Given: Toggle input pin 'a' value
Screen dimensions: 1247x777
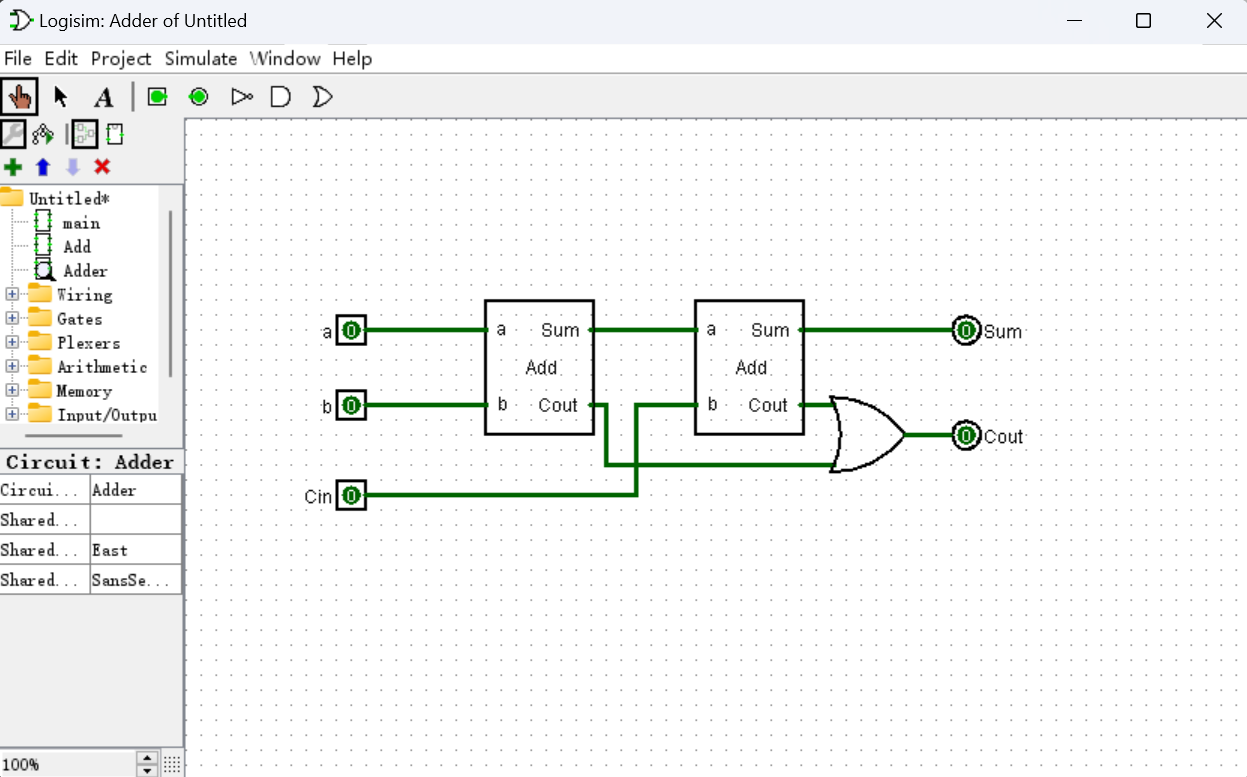Looking at the screenshot, I should click(x=351, y=330).
